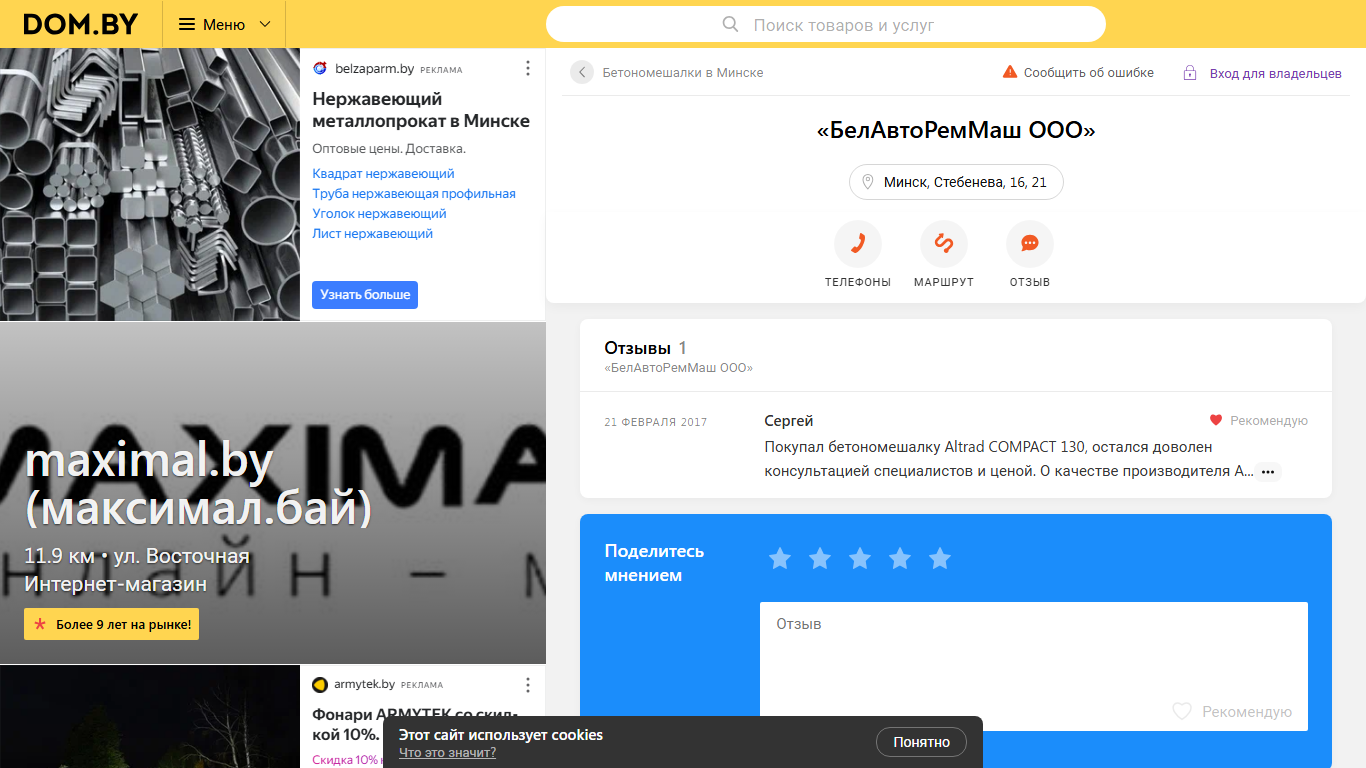Click the Телефоны phone icon

(x=858, y=244)
